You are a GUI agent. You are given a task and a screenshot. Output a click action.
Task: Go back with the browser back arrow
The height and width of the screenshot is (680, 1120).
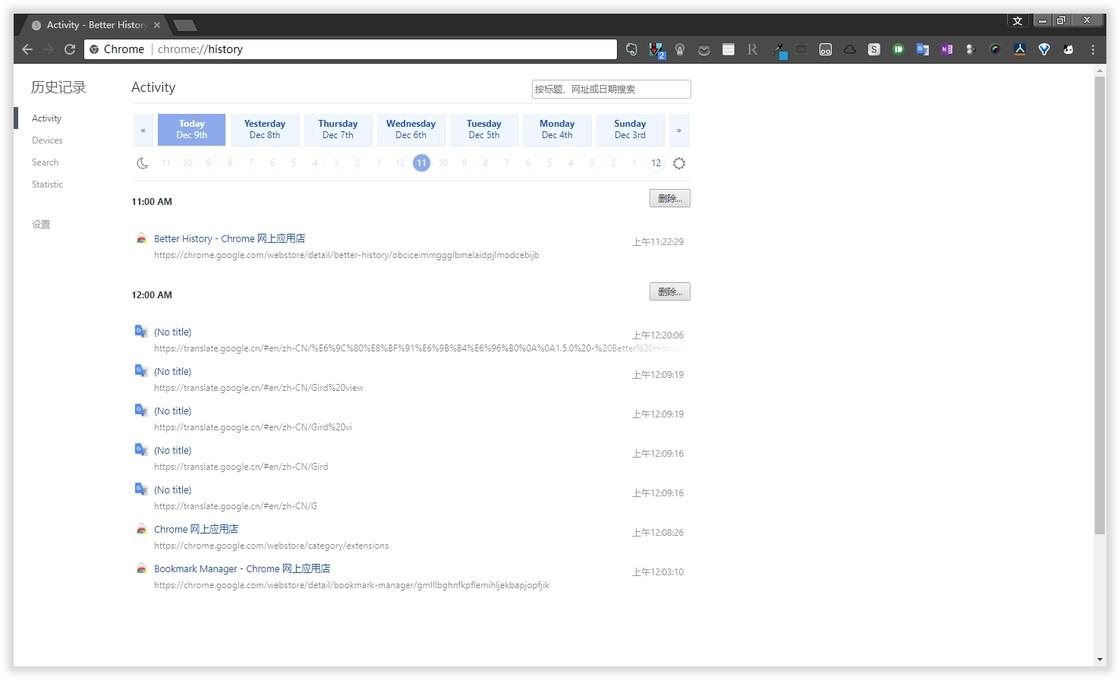[x=27, y=49]
